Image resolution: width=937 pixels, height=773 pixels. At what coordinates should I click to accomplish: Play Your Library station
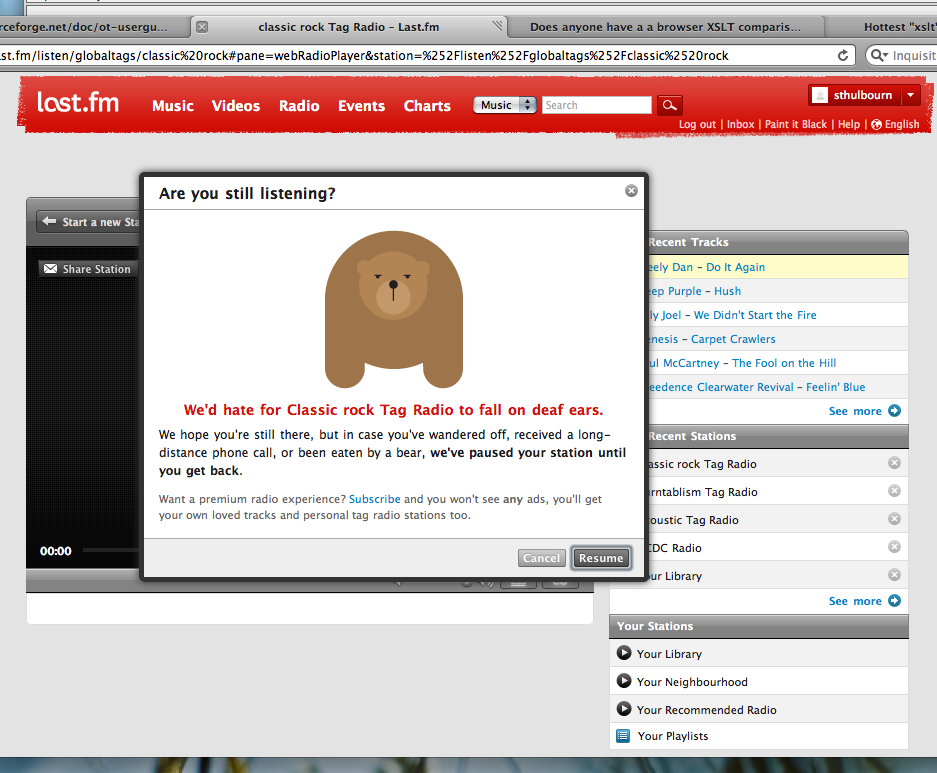(x=623, y=654)
